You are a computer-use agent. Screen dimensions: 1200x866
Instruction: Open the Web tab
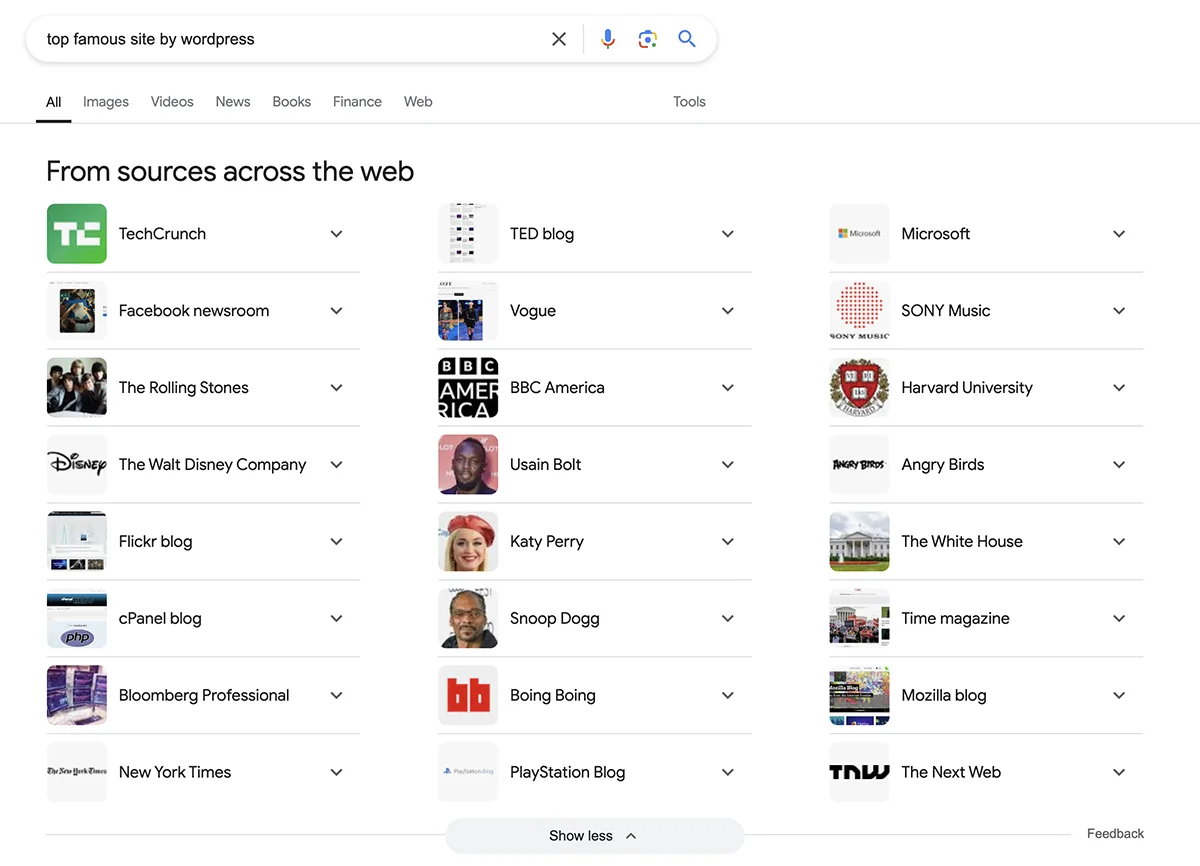coord(418,102)
